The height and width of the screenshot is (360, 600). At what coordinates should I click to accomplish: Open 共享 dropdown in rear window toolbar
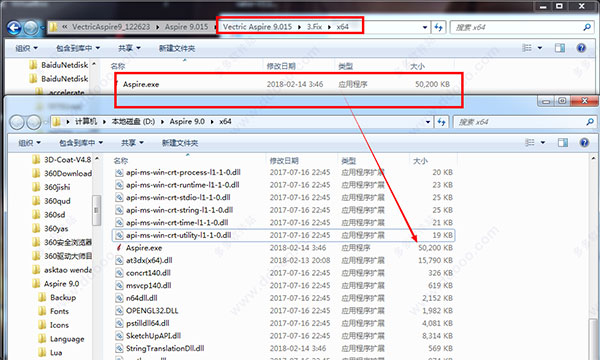click(129, 48)
